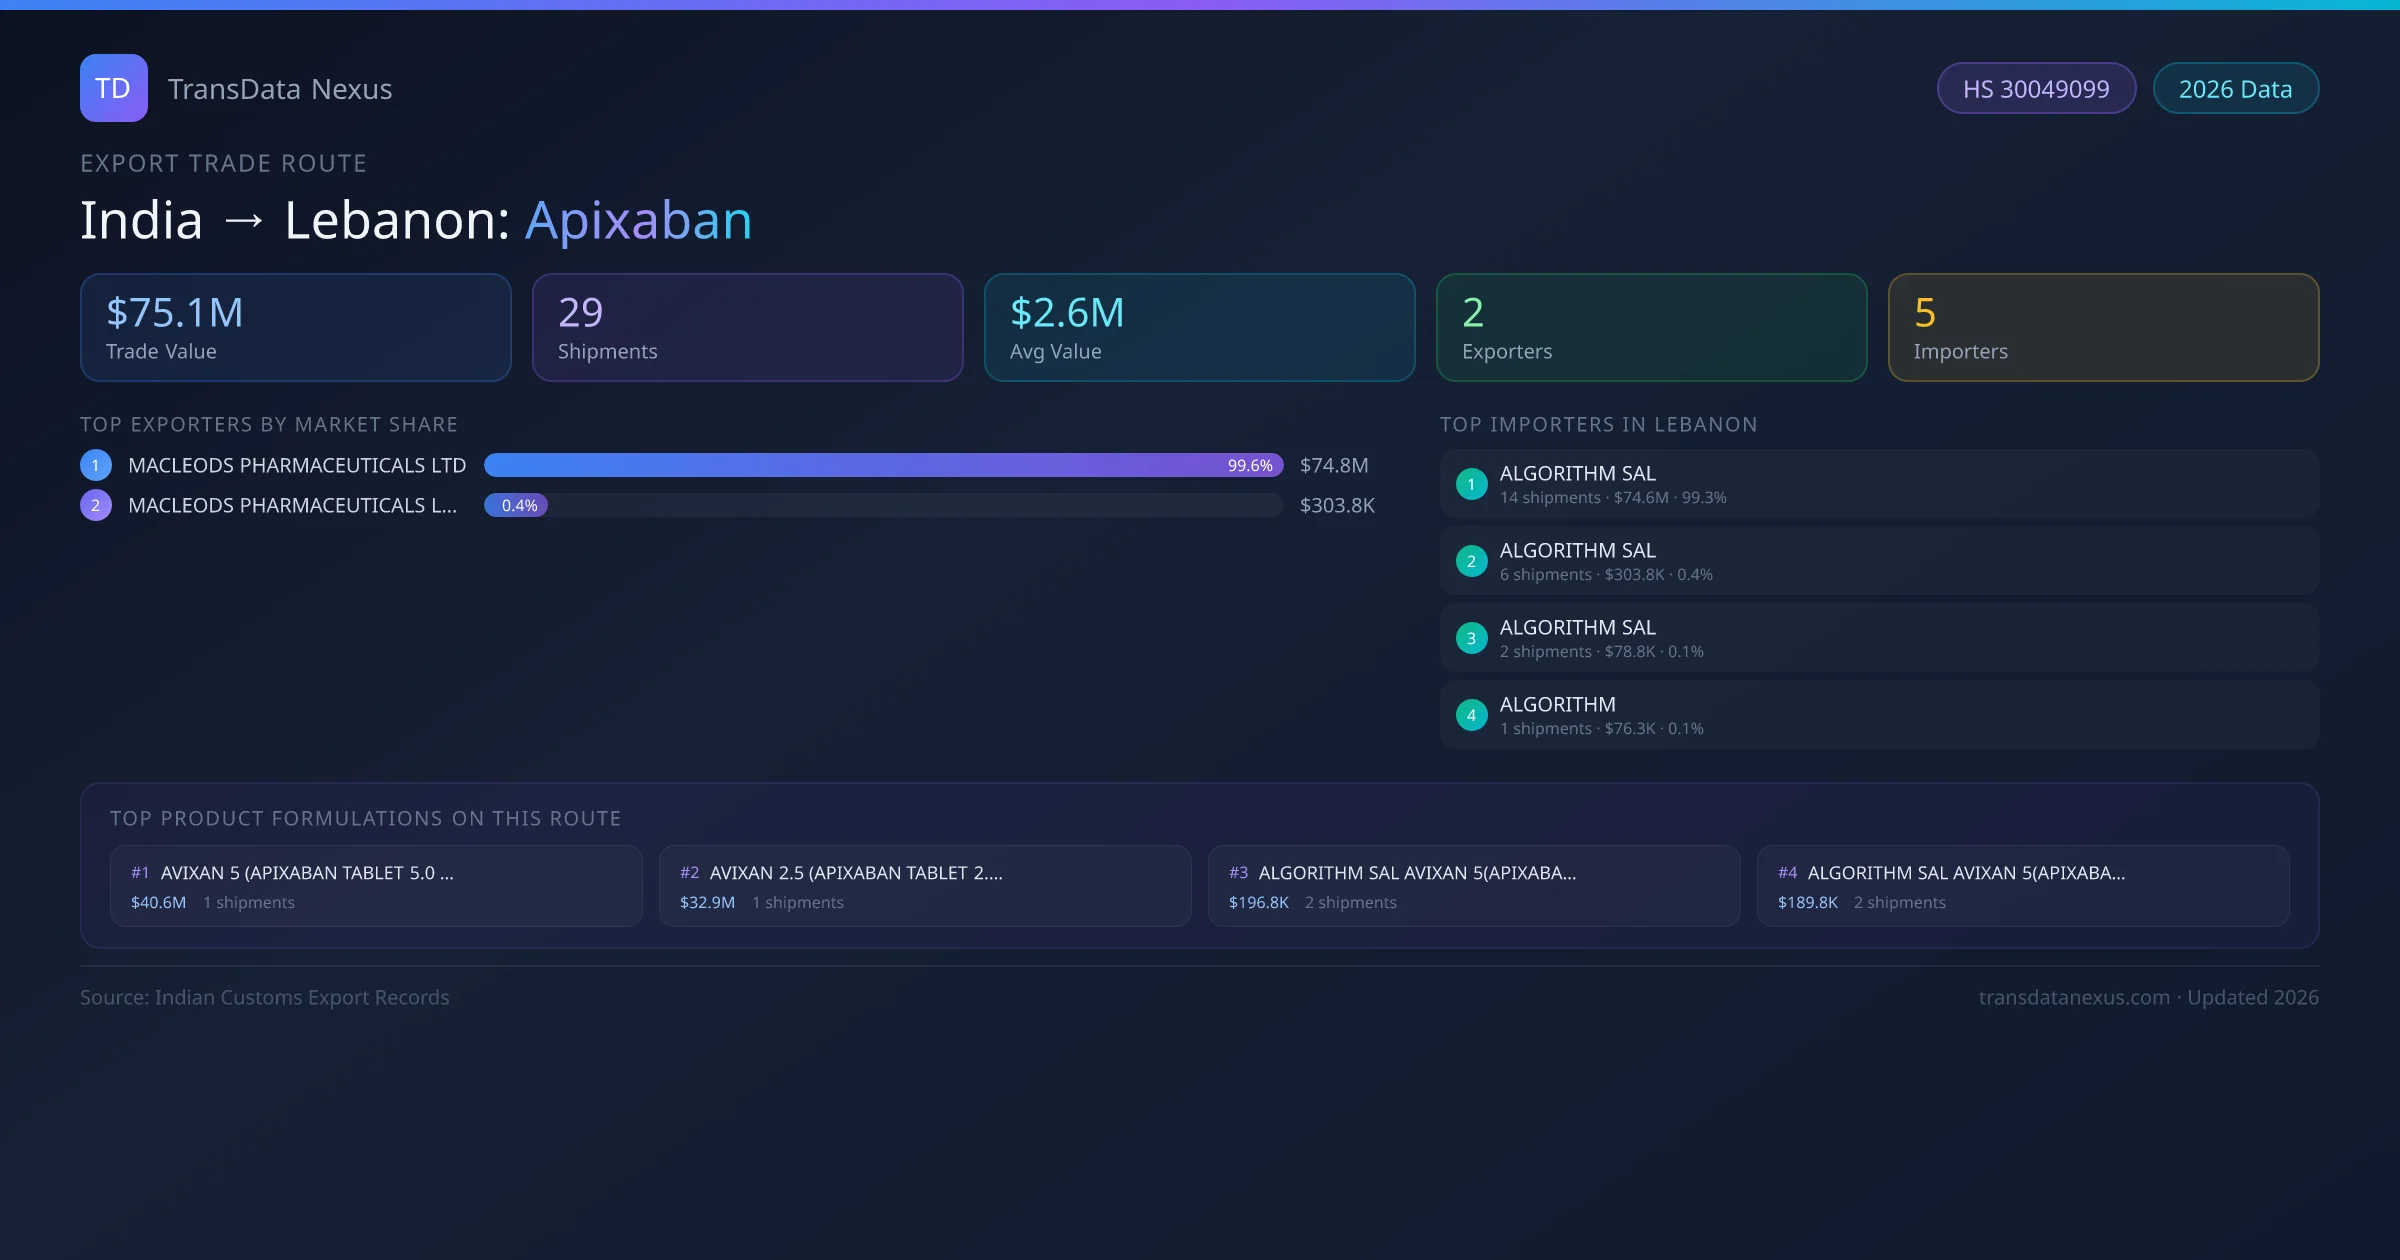Open the #1 AVIXAN 5 formulation card

376,886
